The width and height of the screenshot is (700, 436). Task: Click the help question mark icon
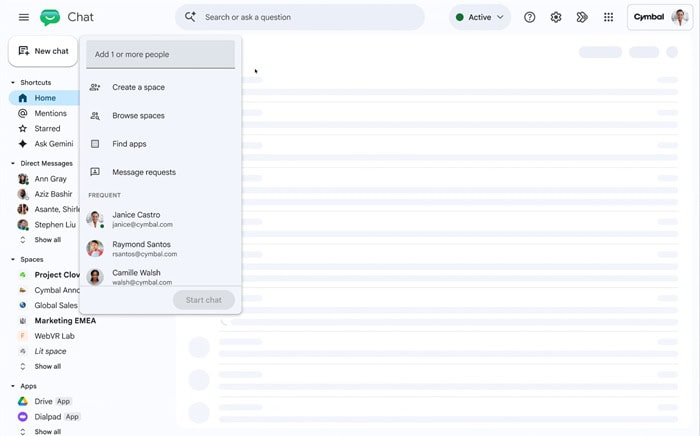coord(529,17)
